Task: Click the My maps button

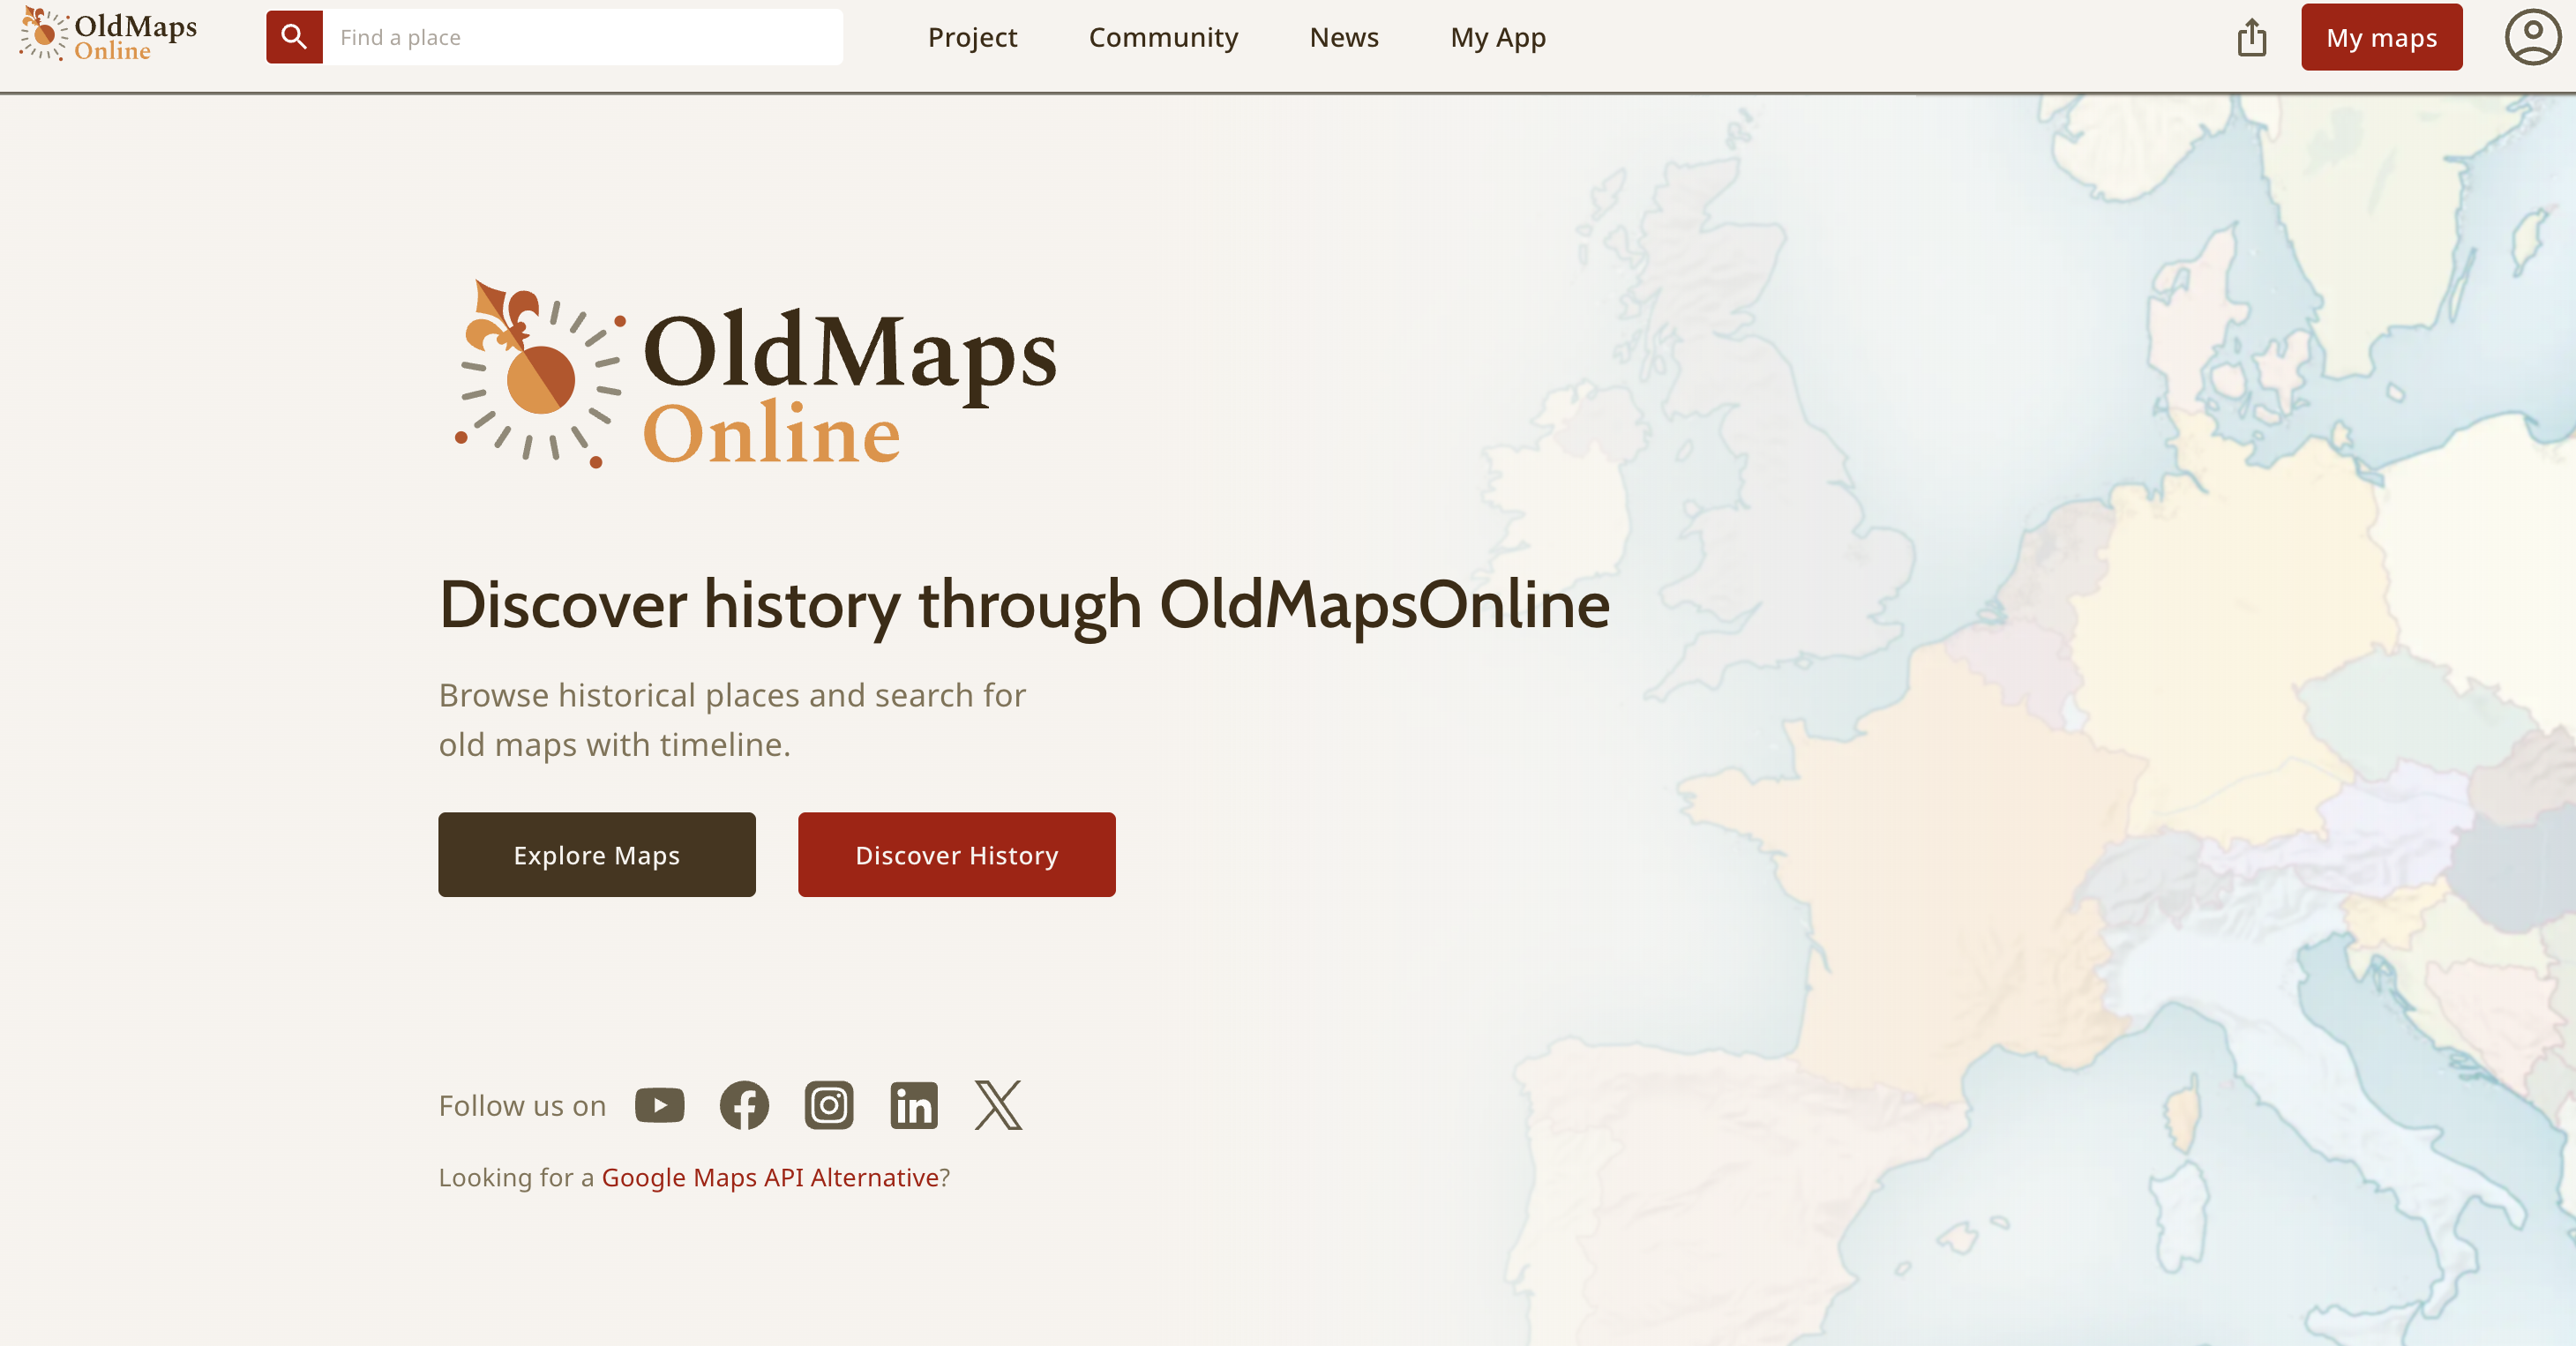Action: pos(2381,38)
